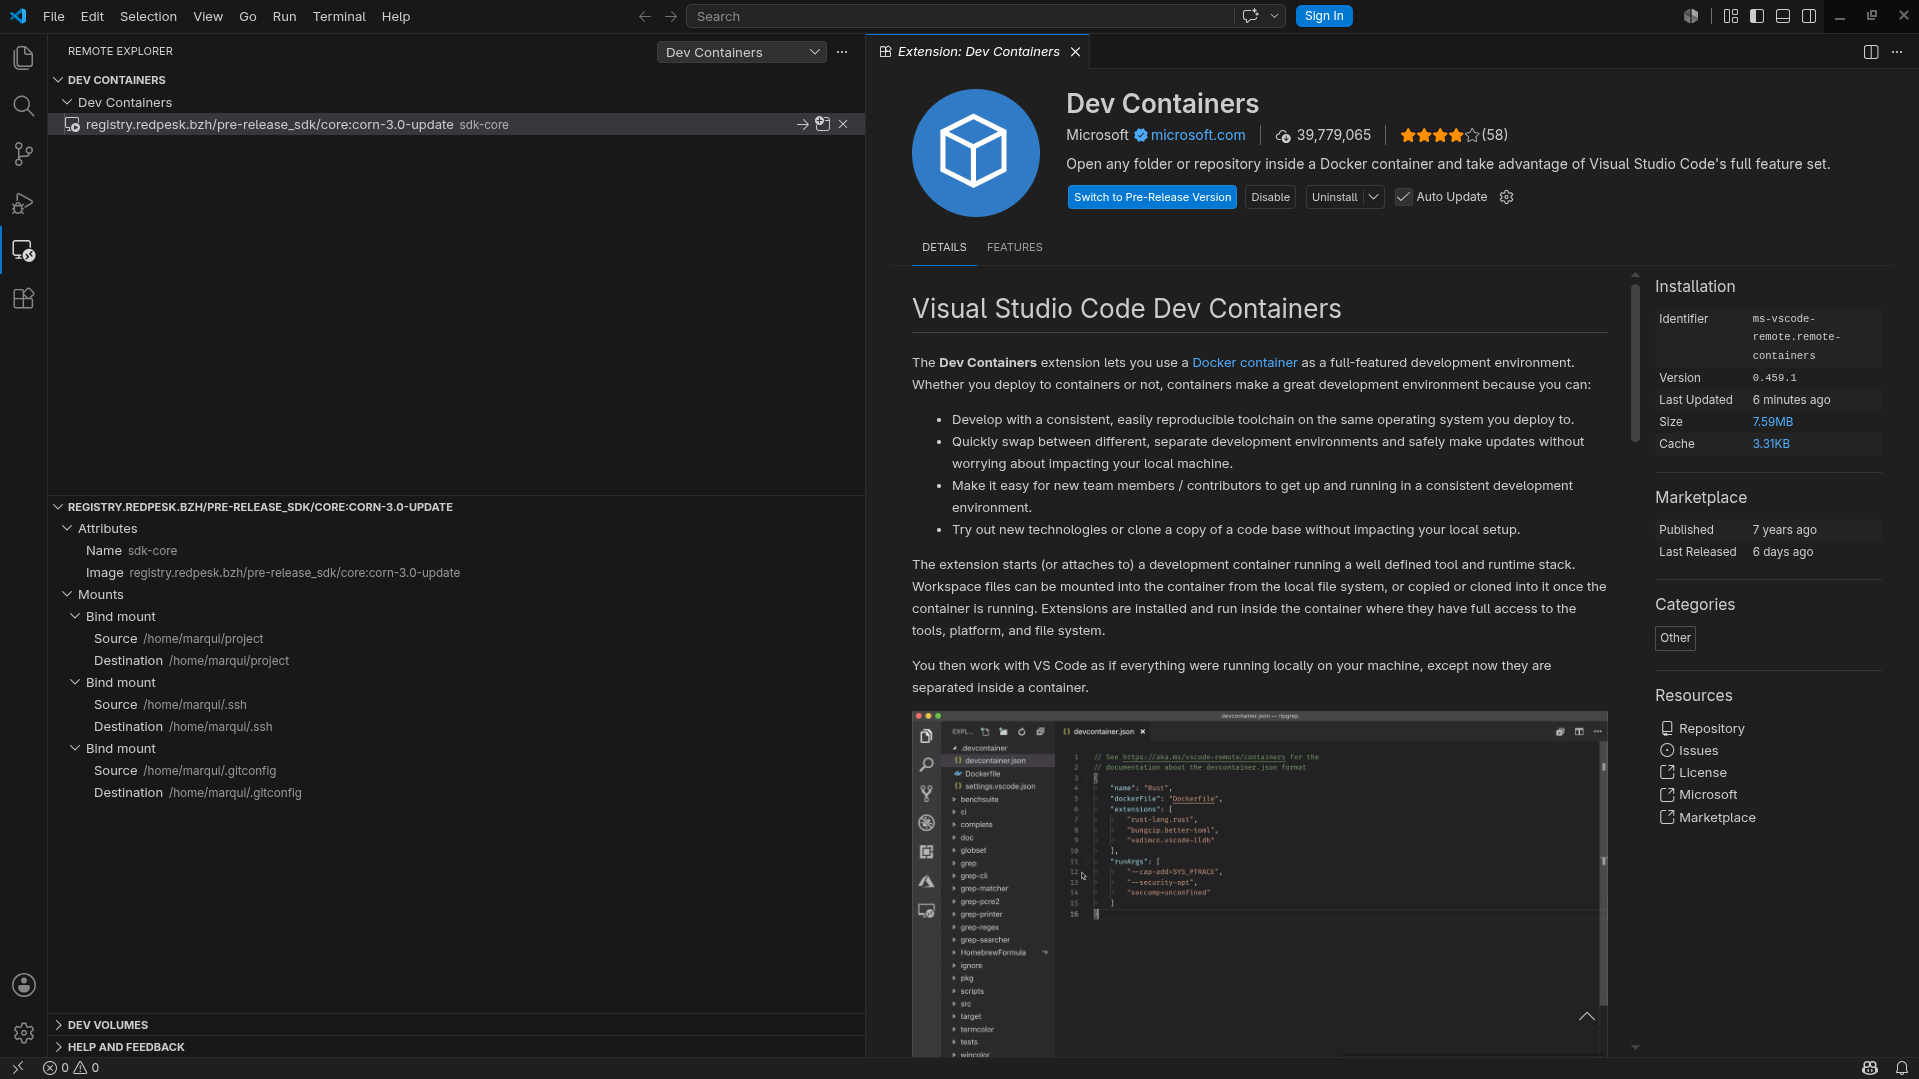Viewport: 1919px width, 1079px height.
Task: Open extension settings gear next to Auto Update
Action: click(x=1507, y=197)
